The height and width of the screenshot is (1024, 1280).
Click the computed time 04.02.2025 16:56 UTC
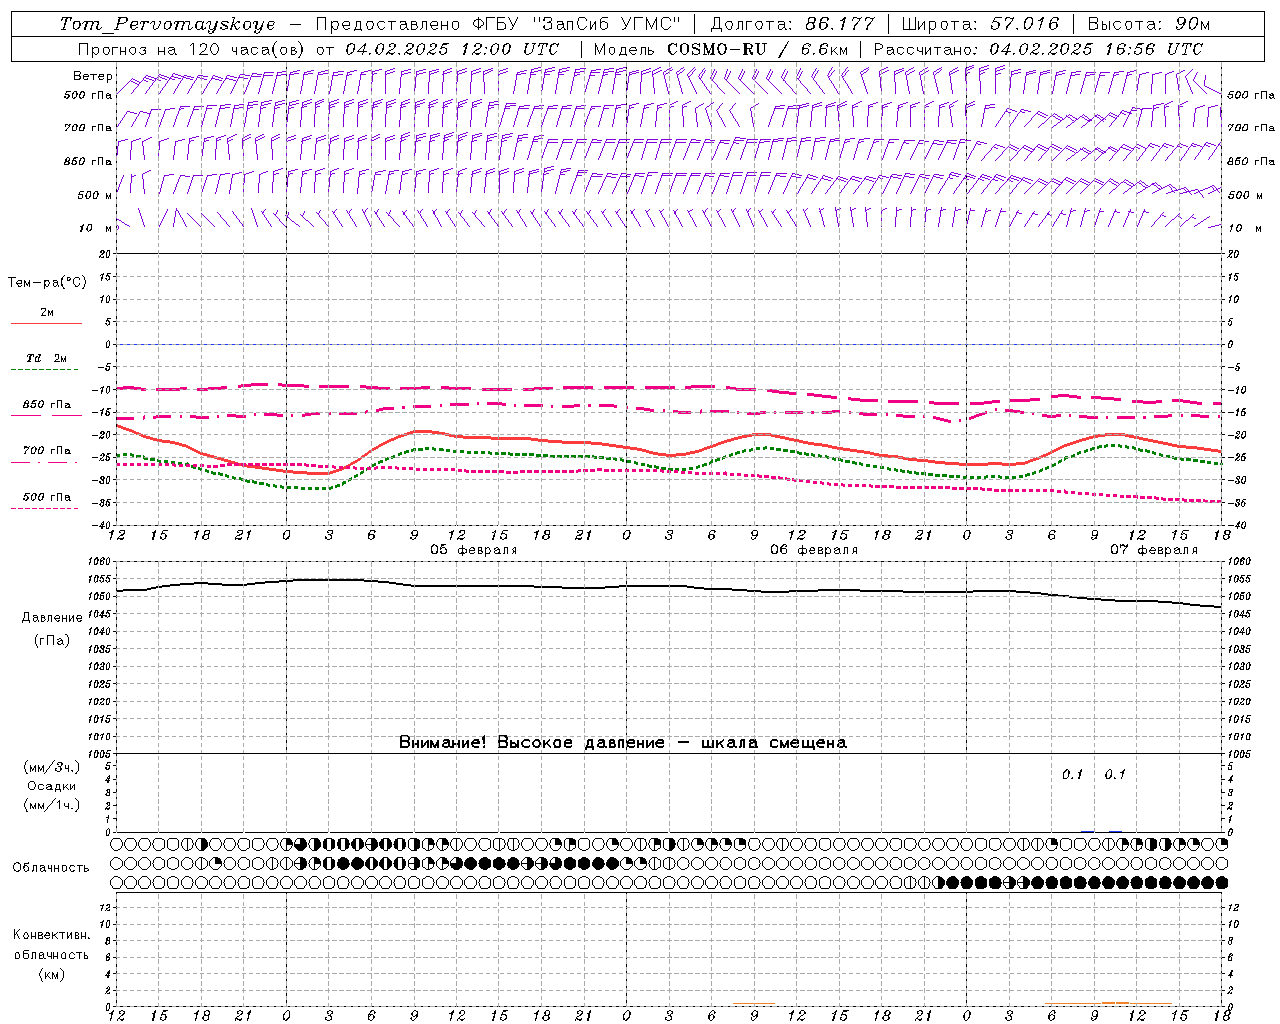point(1096,49)
